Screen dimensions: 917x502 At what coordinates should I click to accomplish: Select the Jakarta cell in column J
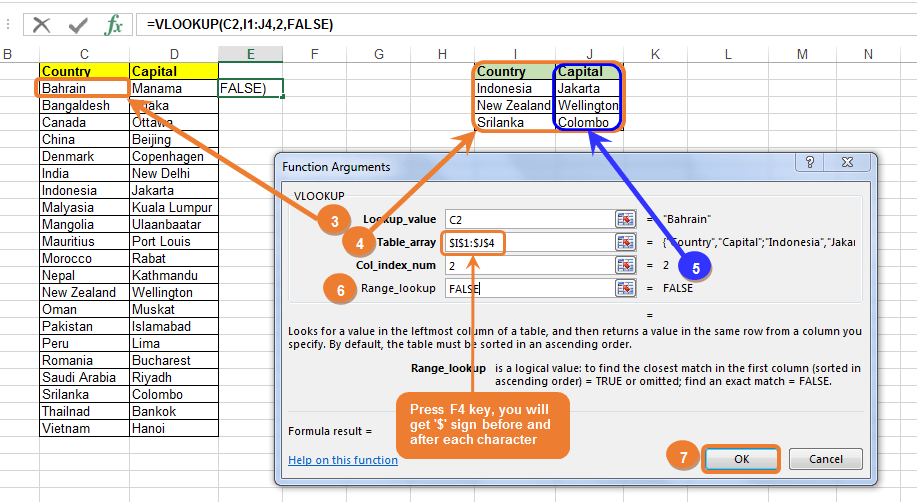[590, 88]
